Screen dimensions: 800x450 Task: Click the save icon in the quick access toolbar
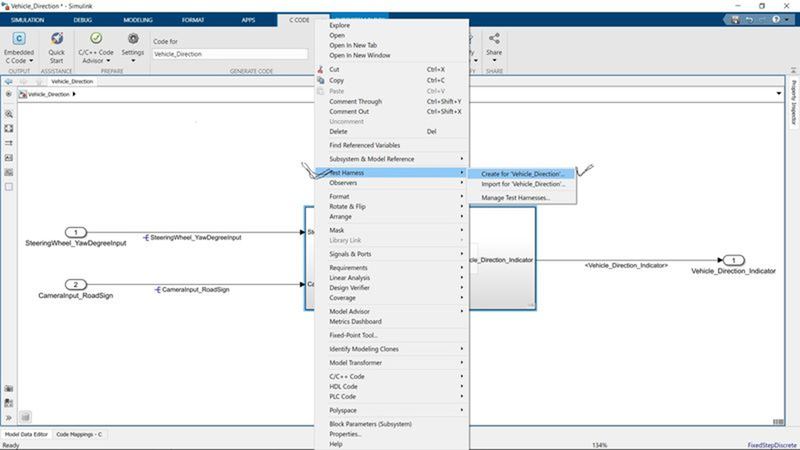pyautogui.click(x=735, y=19)
